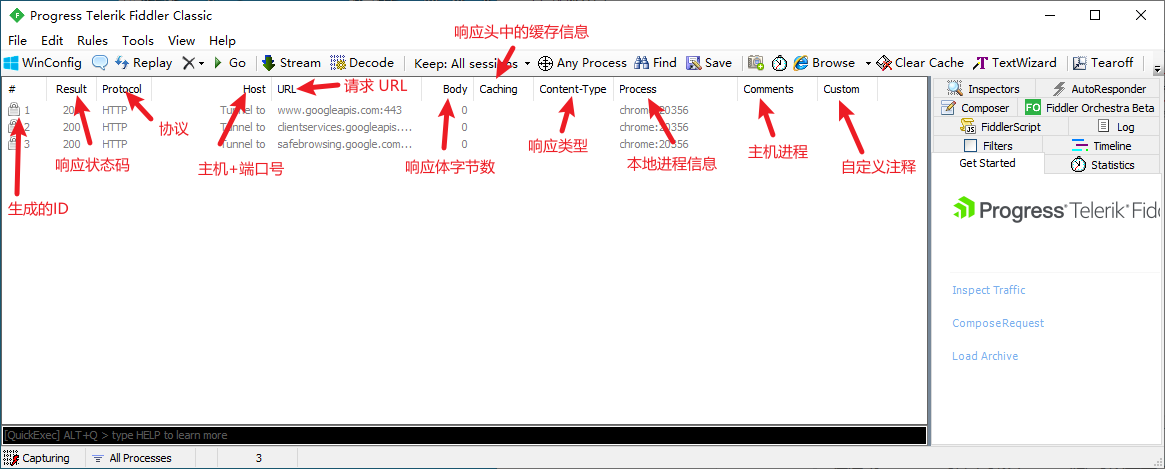Sort by the Result column header

tap(71, 89)
